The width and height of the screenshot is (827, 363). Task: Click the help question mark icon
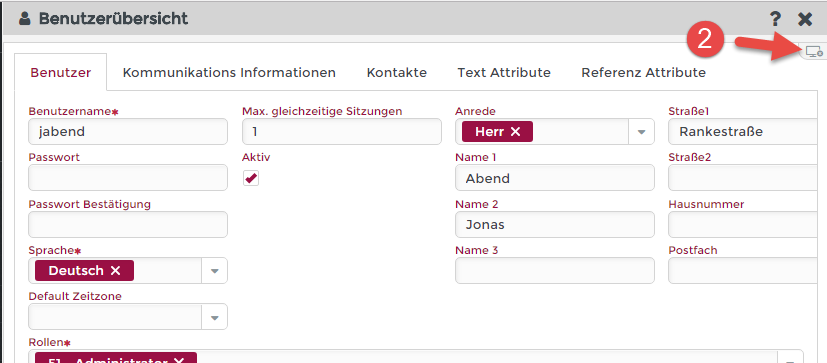[x=775, y=20]
